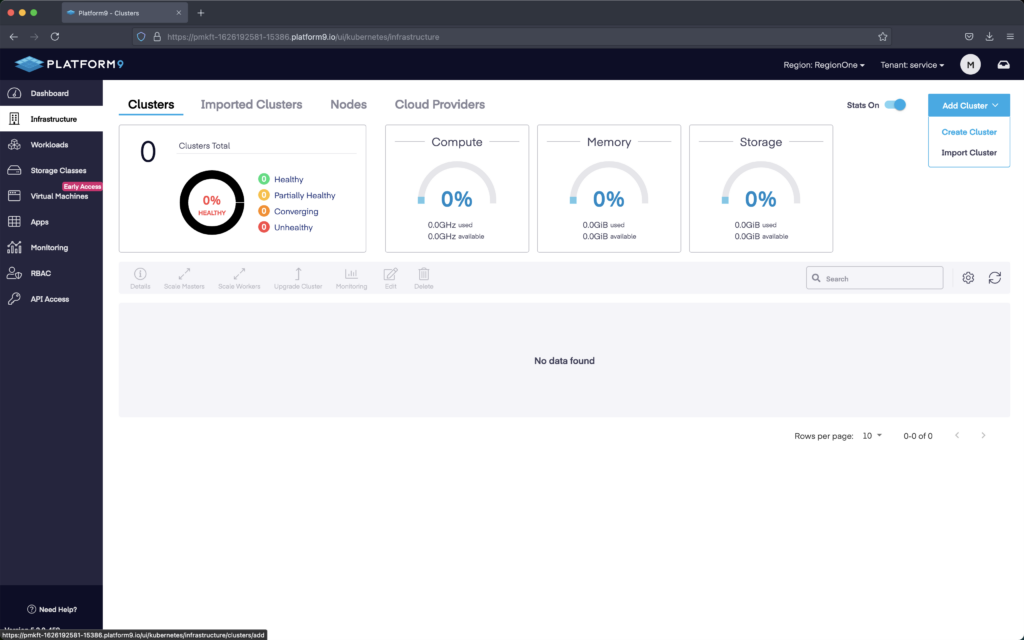
Task: Click the Edit pencil toolbar icon
Action: tap(391, 274)
